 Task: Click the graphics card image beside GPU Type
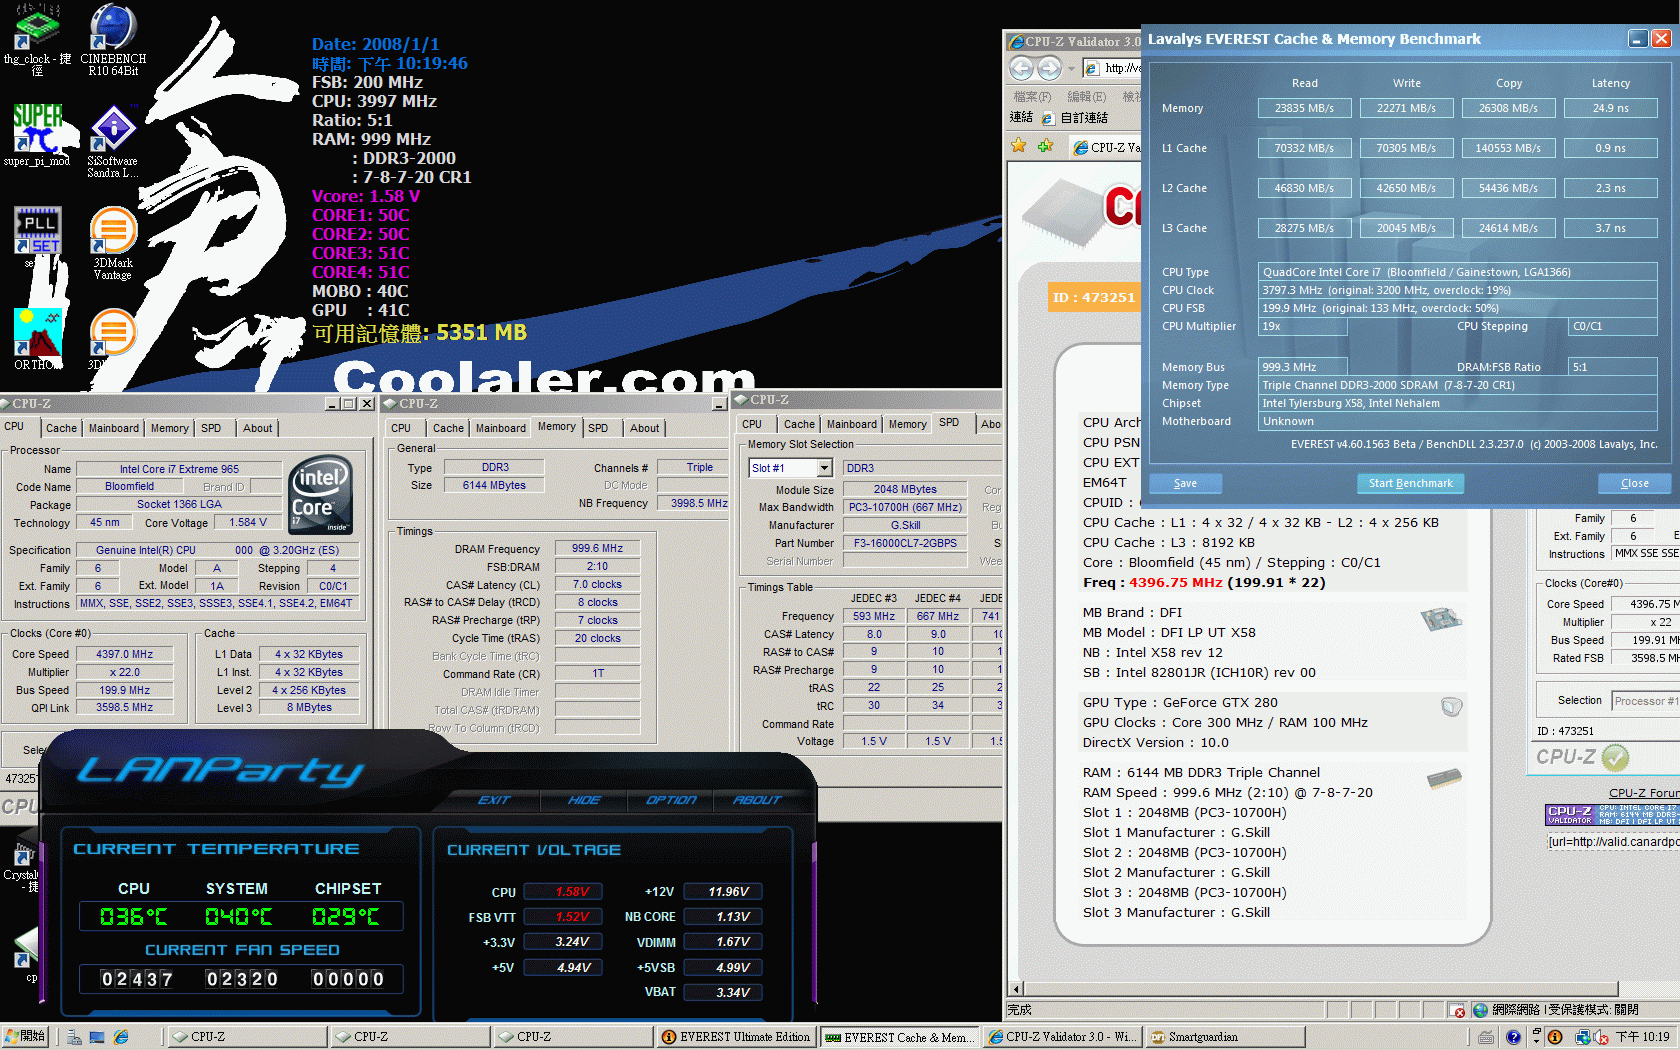pos(1452,707)
